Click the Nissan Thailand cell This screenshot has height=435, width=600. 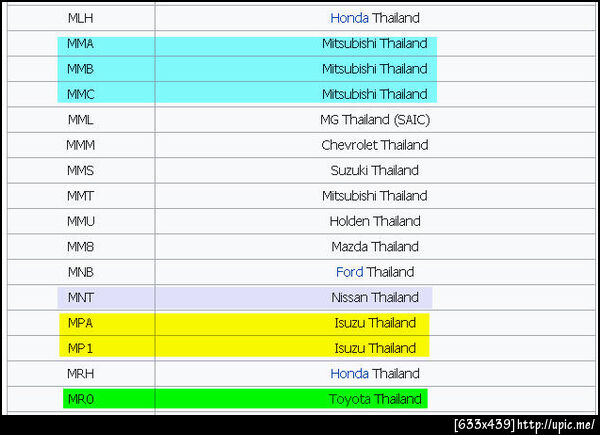[375, 297]
